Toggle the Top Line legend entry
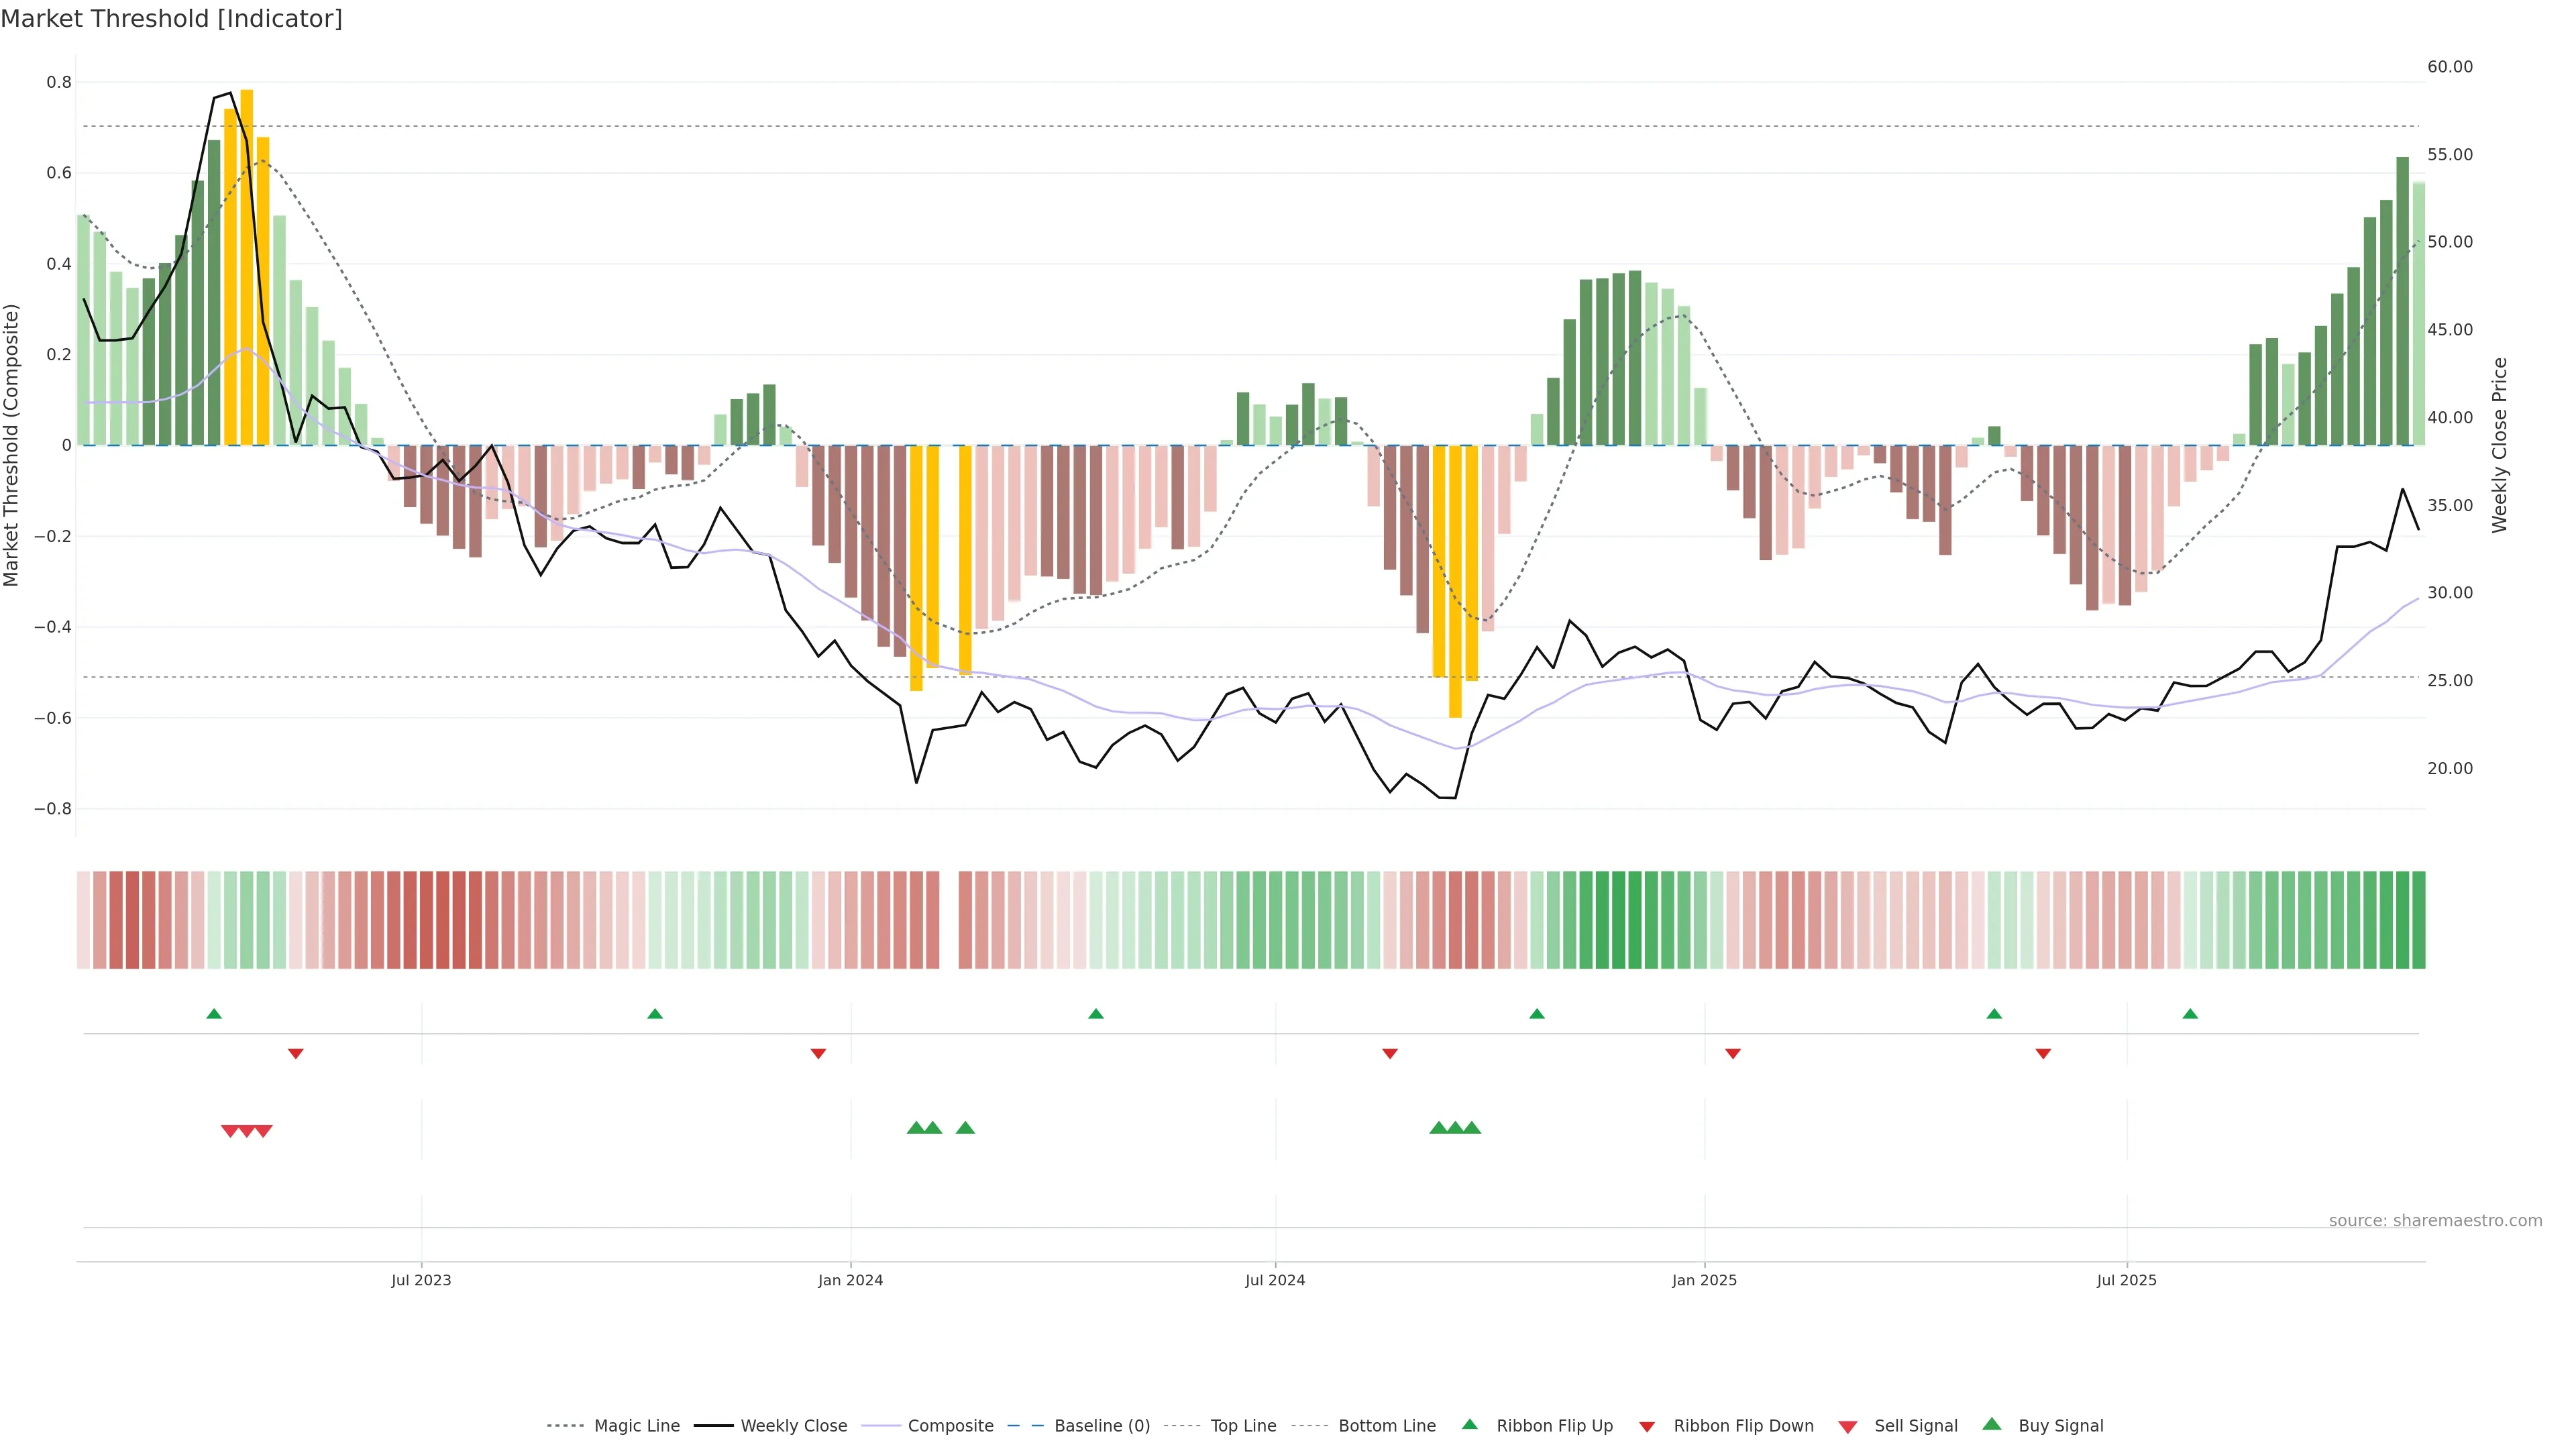The height and width of the screenshot is (1449, 2576). 1243,1426
